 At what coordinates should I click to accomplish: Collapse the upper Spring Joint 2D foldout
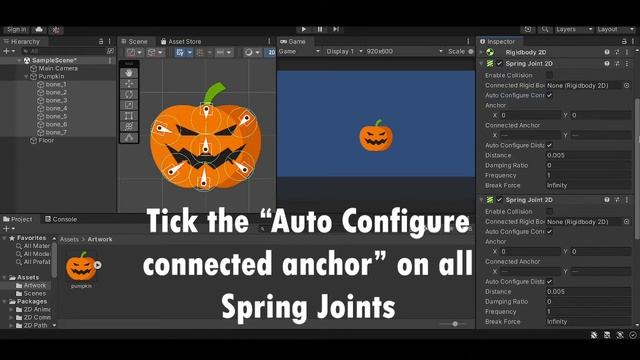tap(481, 63)
